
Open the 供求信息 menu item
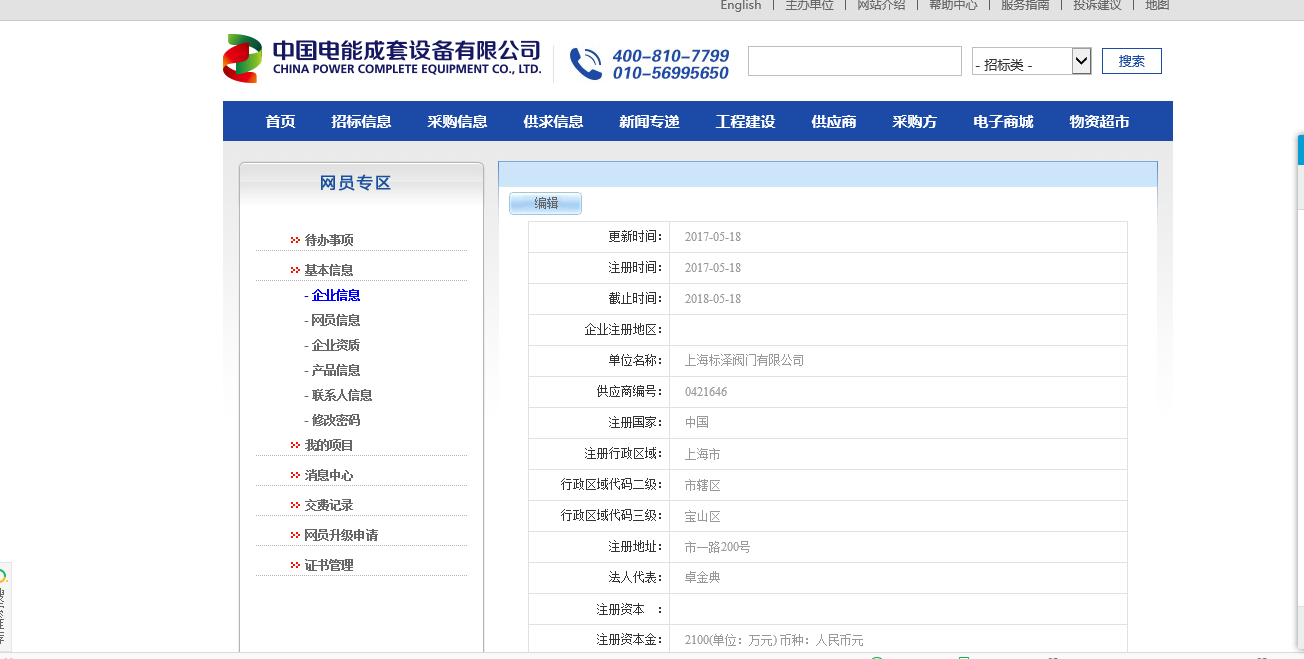coord(553,122)
